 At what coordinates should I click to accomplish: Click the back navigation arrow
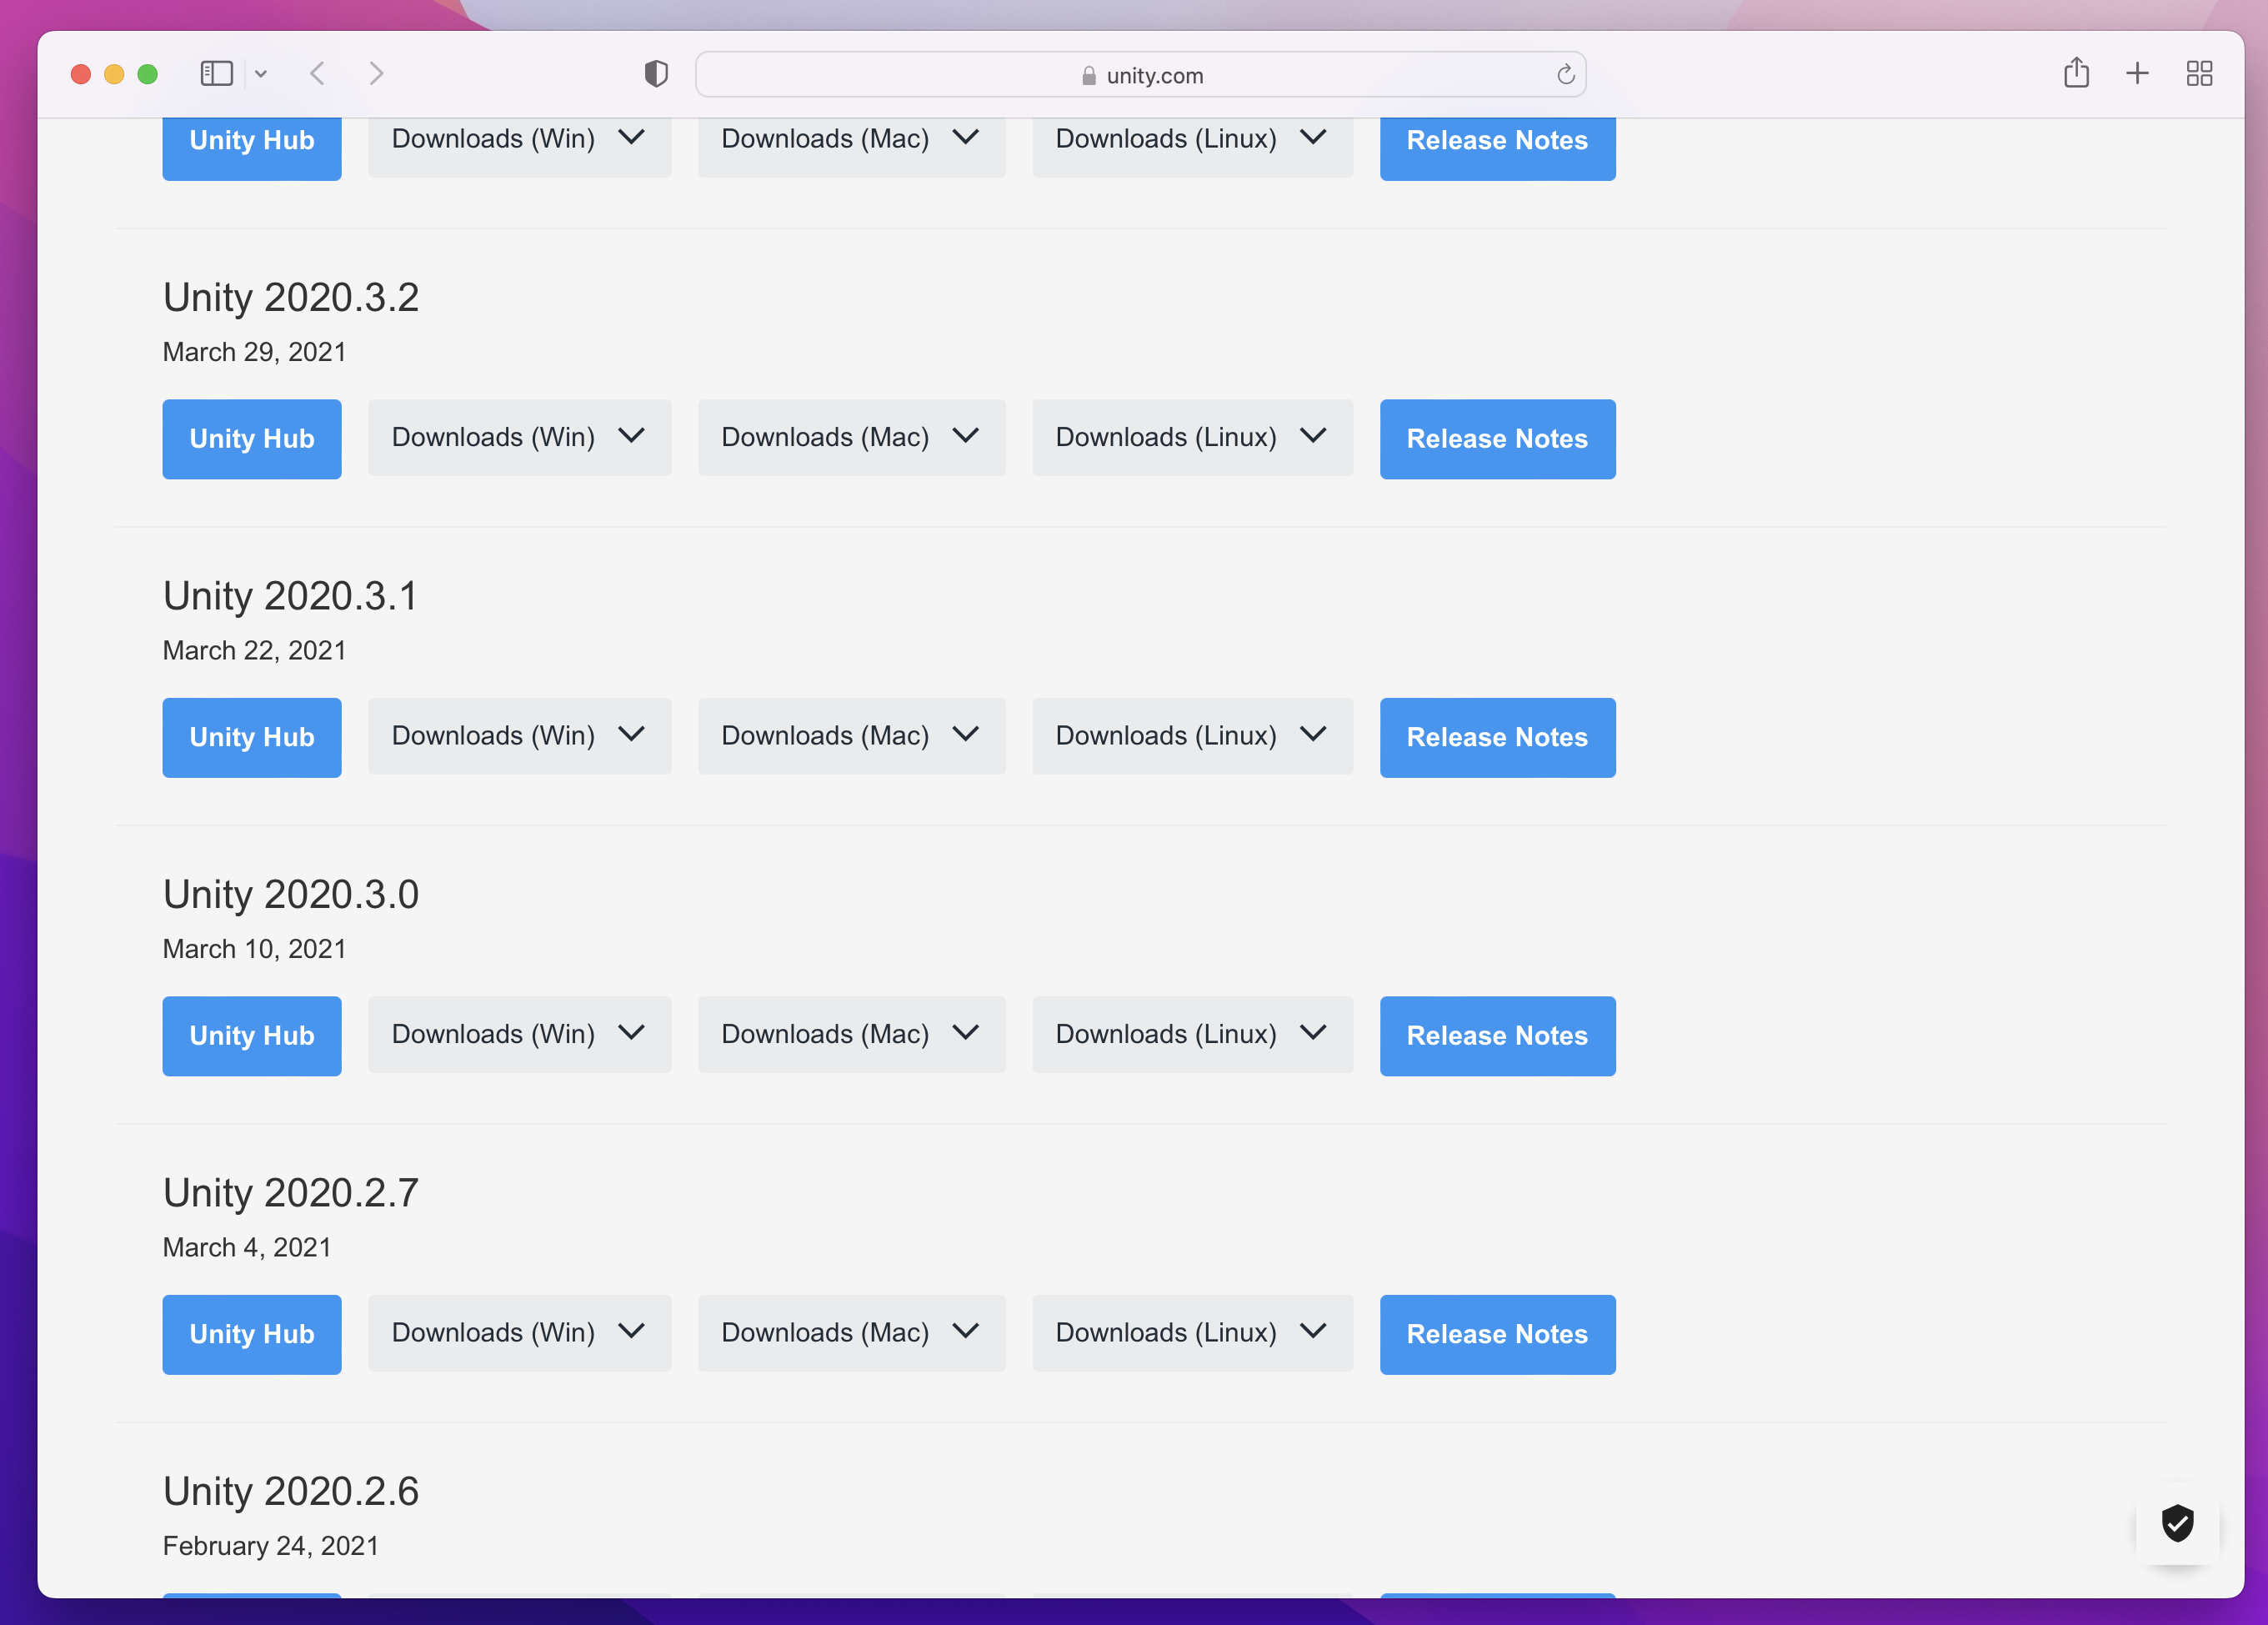tap(318, 74)
